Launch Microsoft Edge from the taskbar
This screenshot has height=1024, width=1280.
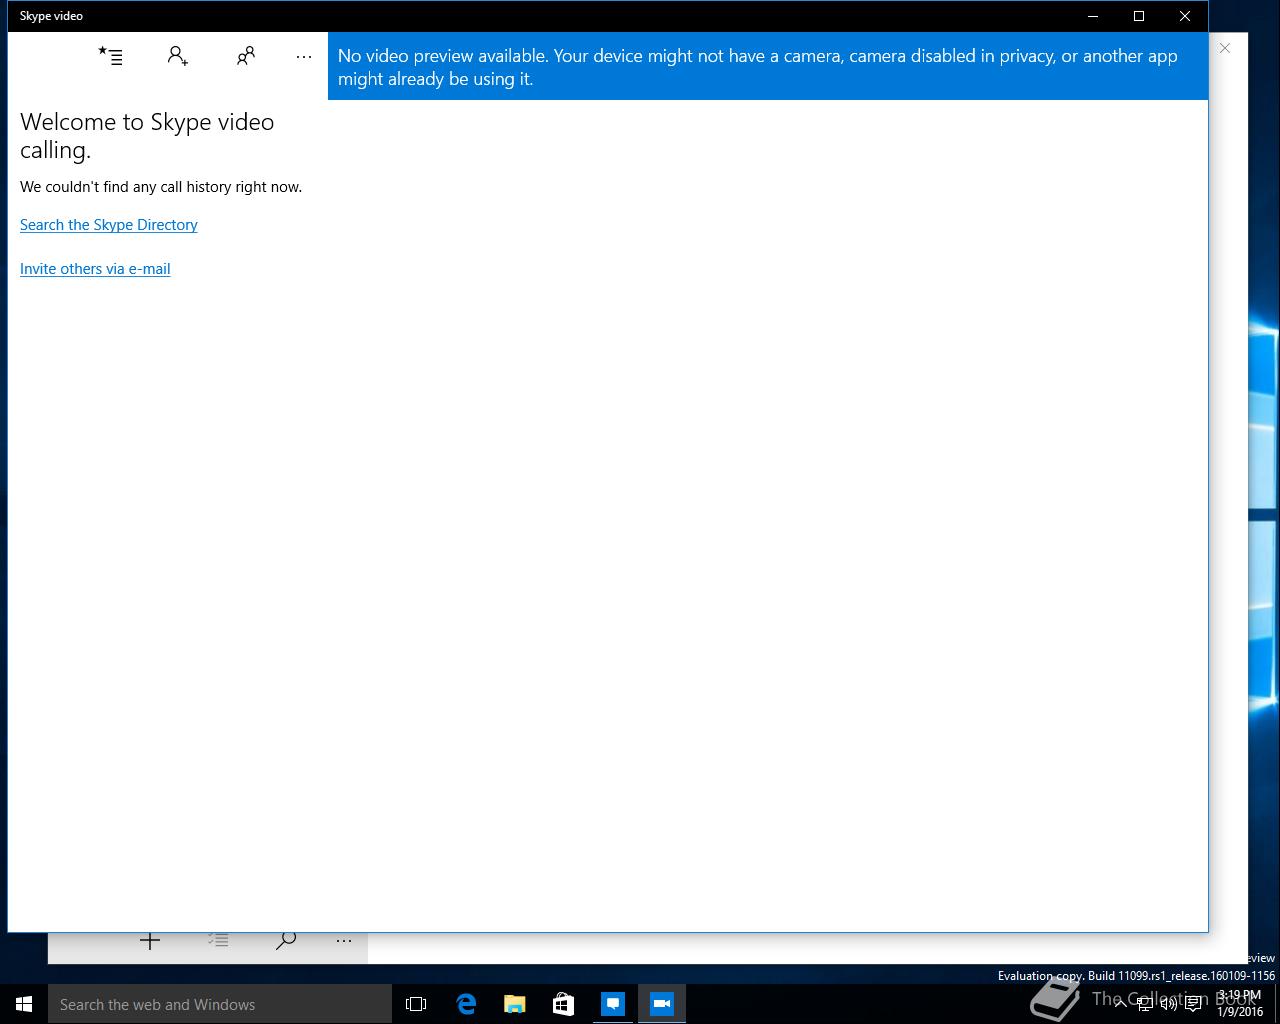click(466, 1004)
